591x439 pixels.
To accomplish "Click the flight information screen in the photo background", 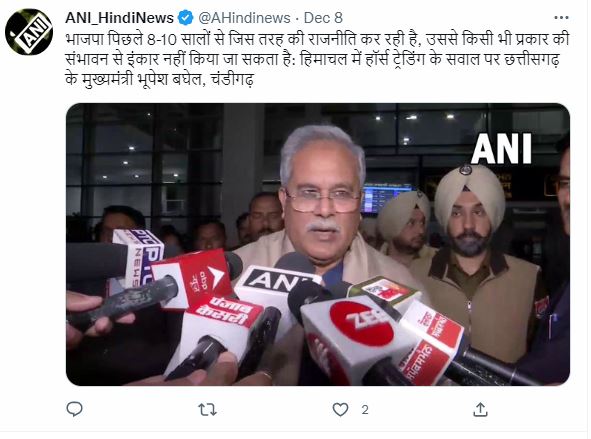I will 387,197.
